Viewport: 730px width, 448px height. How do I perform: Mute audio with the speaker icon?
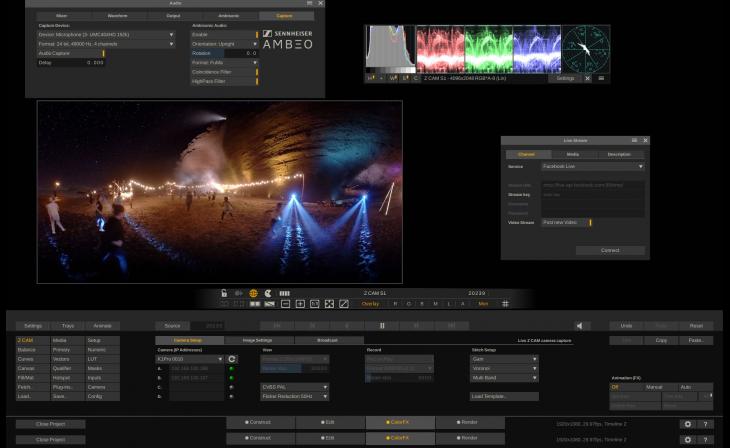click(x=580, y=326)
